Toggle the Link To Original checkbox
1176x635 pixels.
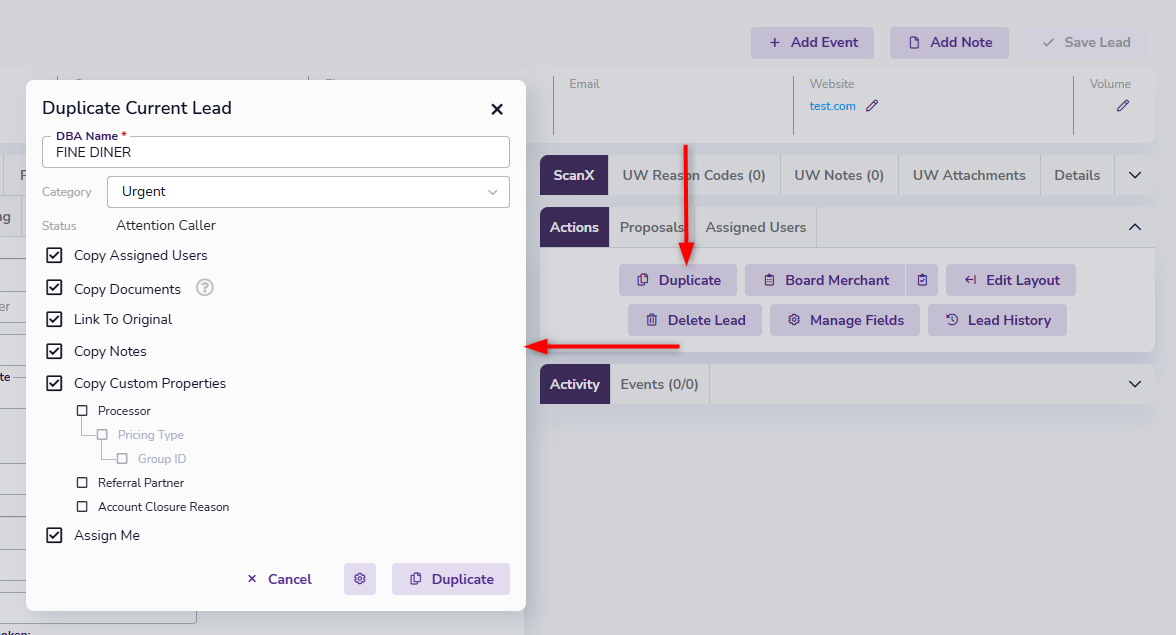[x=54, y=319]
